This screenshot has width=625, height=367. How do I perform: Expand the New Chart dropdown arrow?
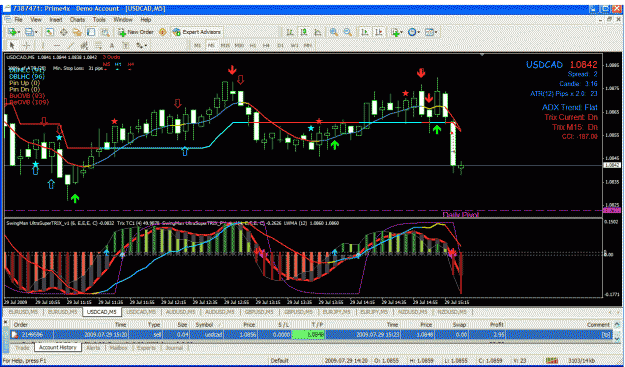click(x=19, y=32)
